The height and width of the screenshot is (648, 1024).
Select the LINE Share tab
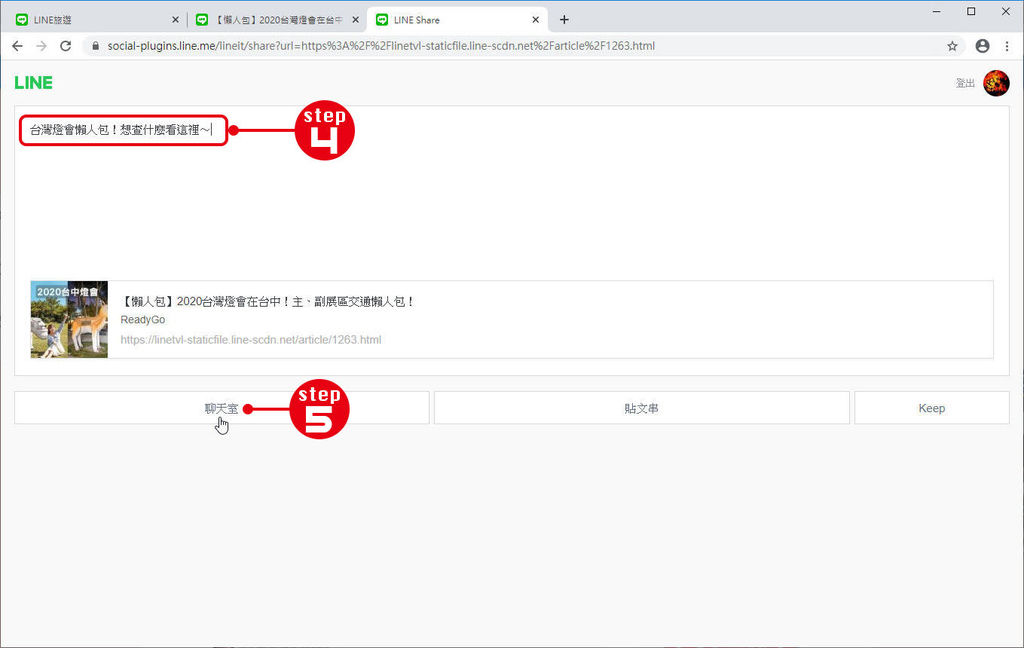457,20
